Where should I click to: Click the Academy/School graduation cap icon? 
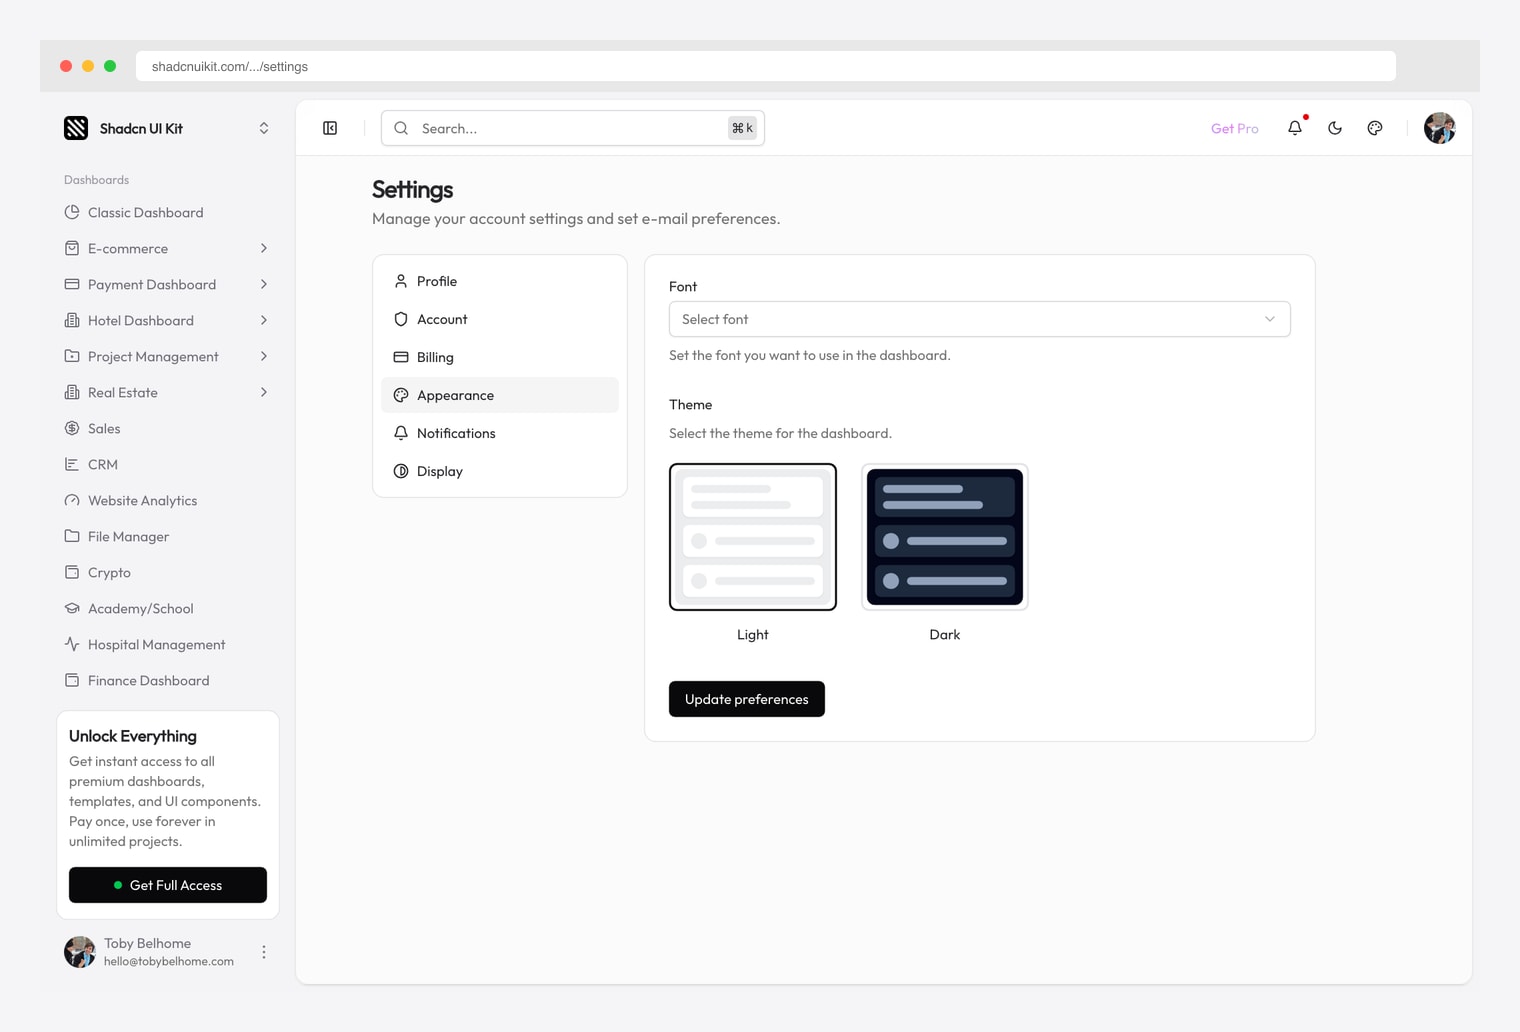coord(72,608)
